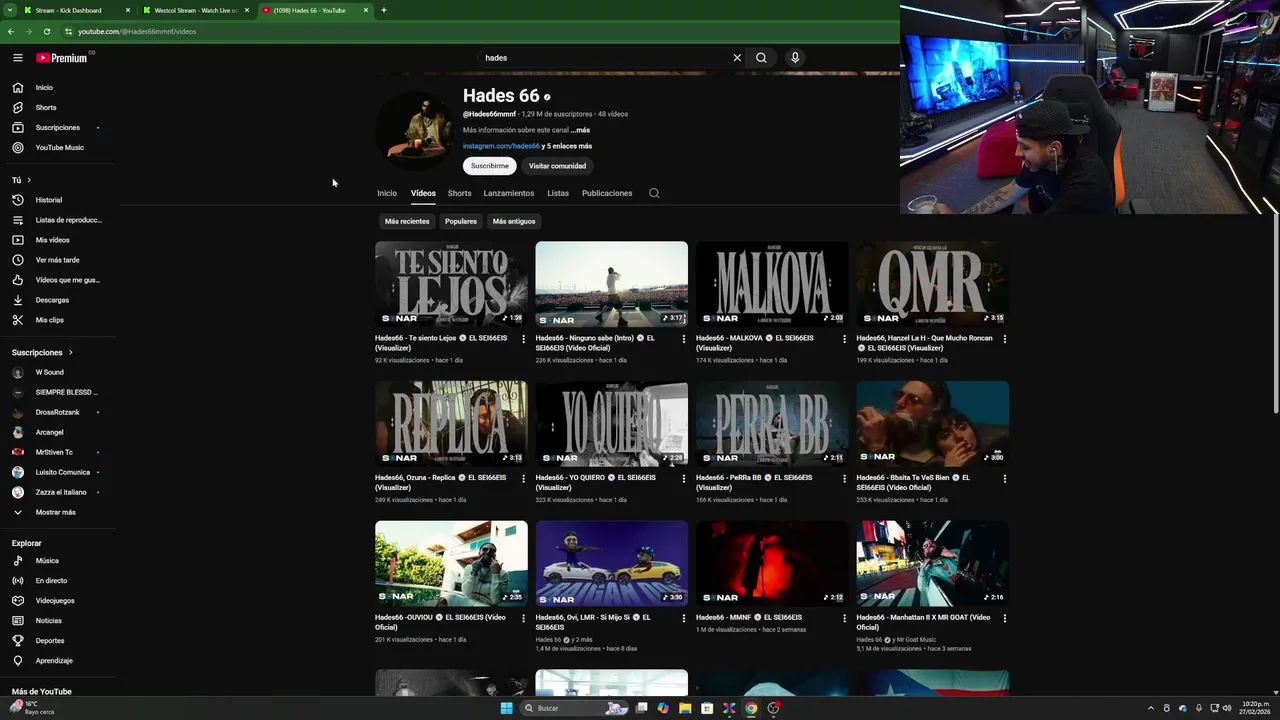Open options menu for Que Mucho Roncan
This screenshot has height=720, width=1280.
(1005, 339)
